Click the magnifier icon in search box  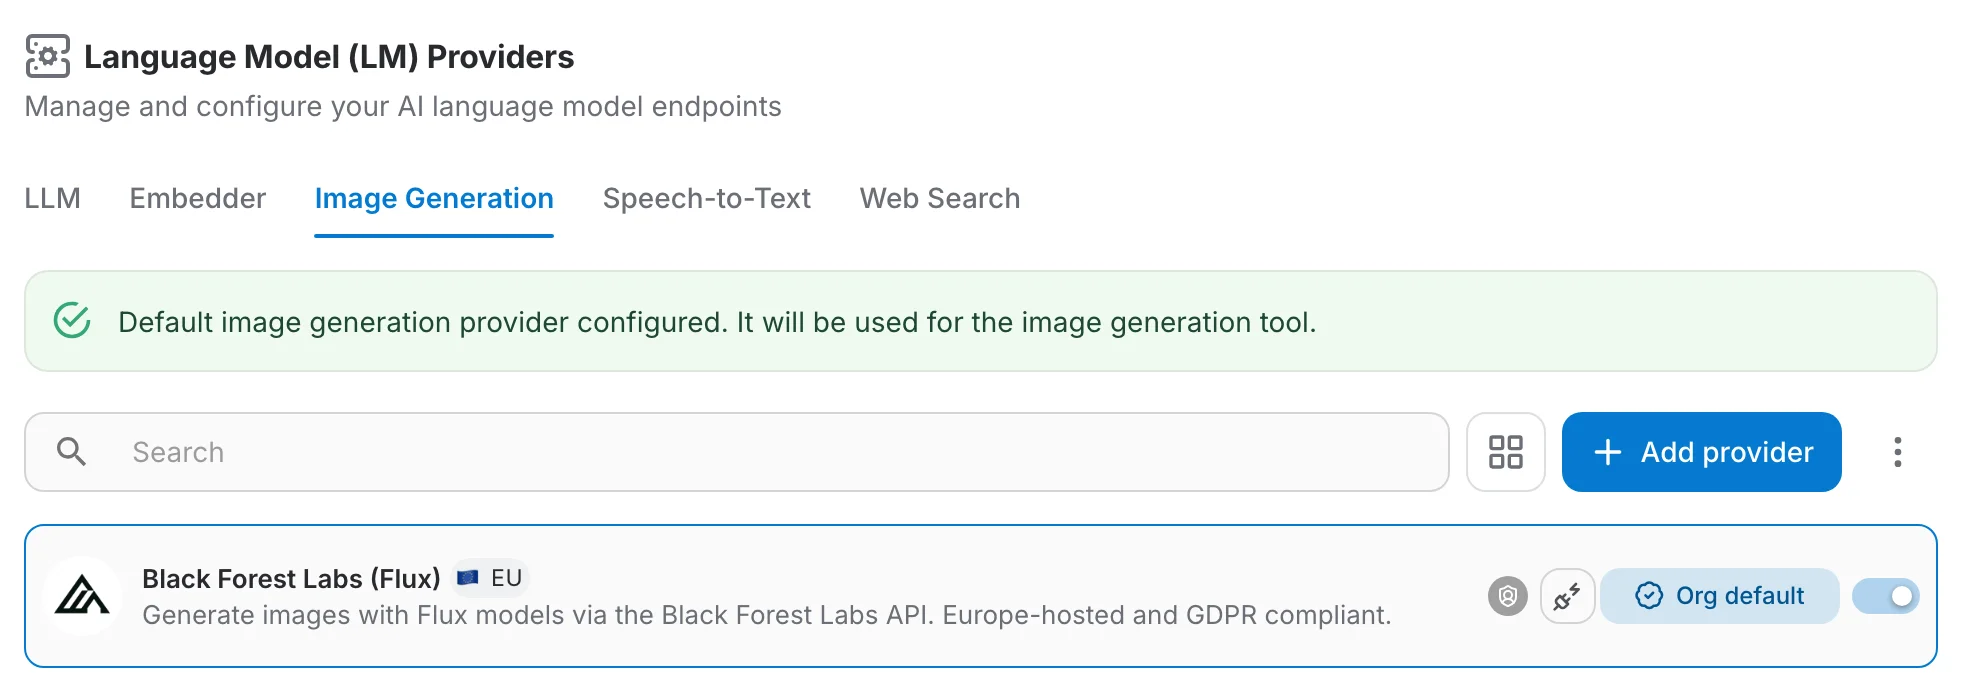71,452
